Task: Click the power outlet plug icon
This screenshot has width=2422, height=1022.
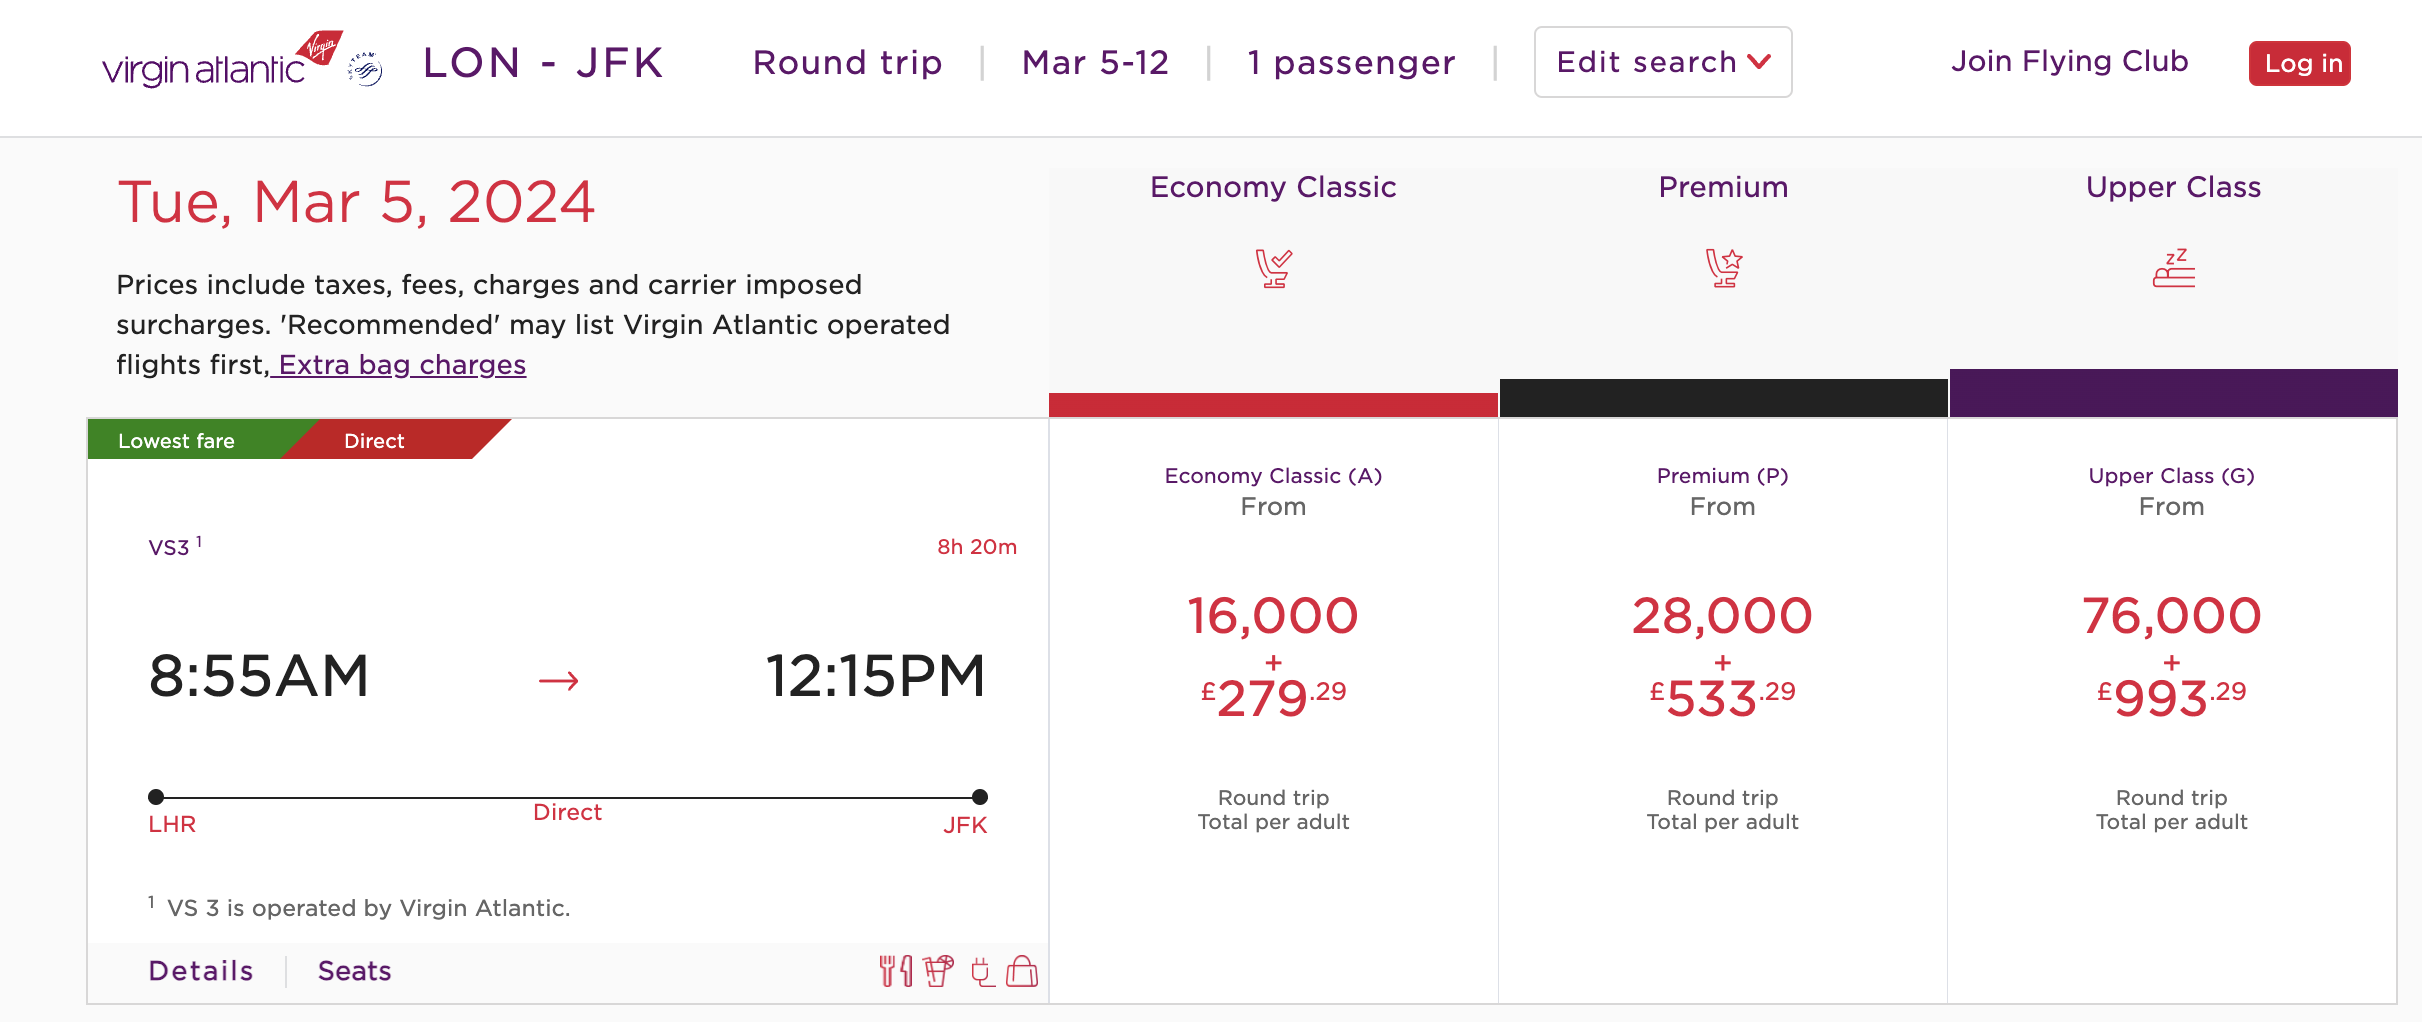Action: 982,971
